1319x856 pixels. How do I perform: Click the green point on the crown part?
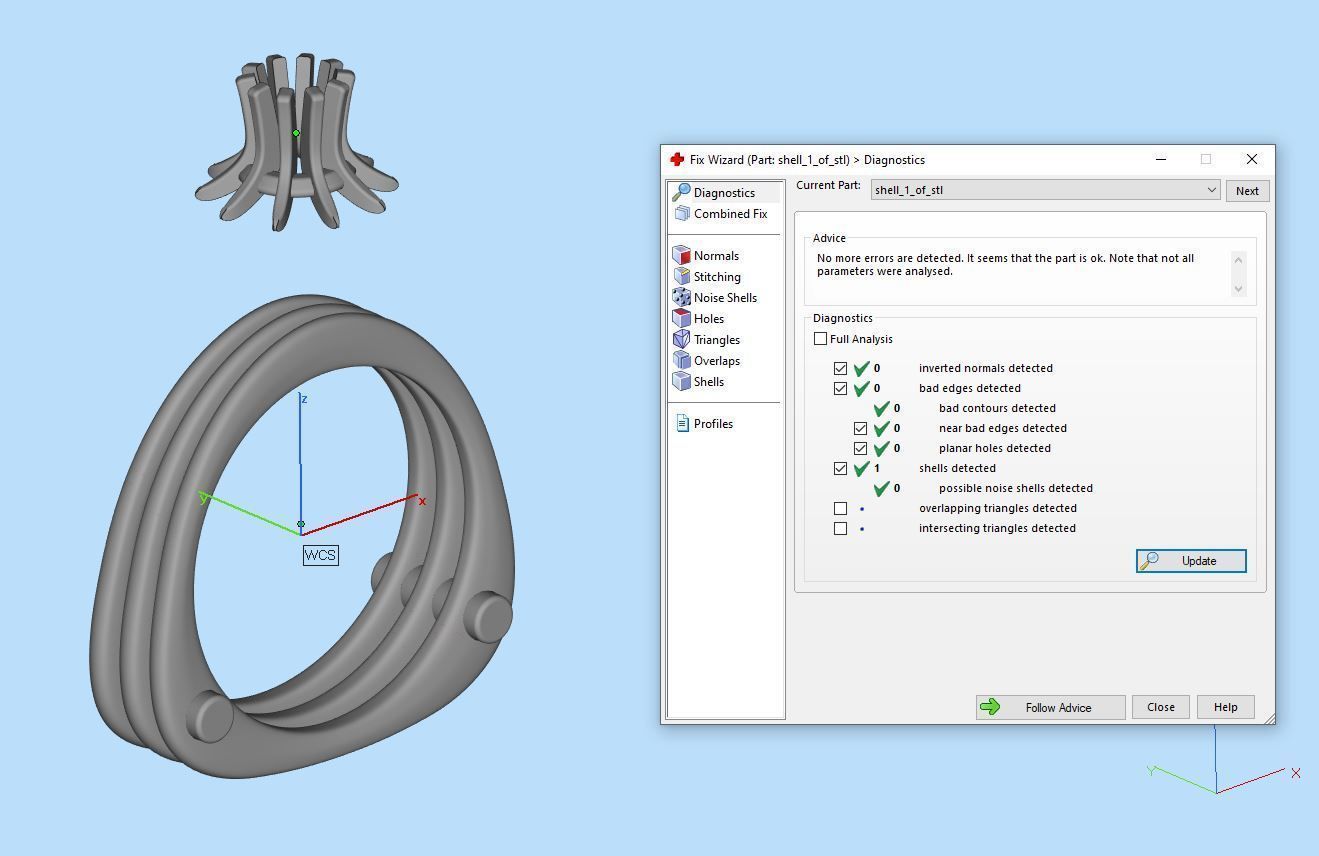pyautogui.click(x=296, y=133)
